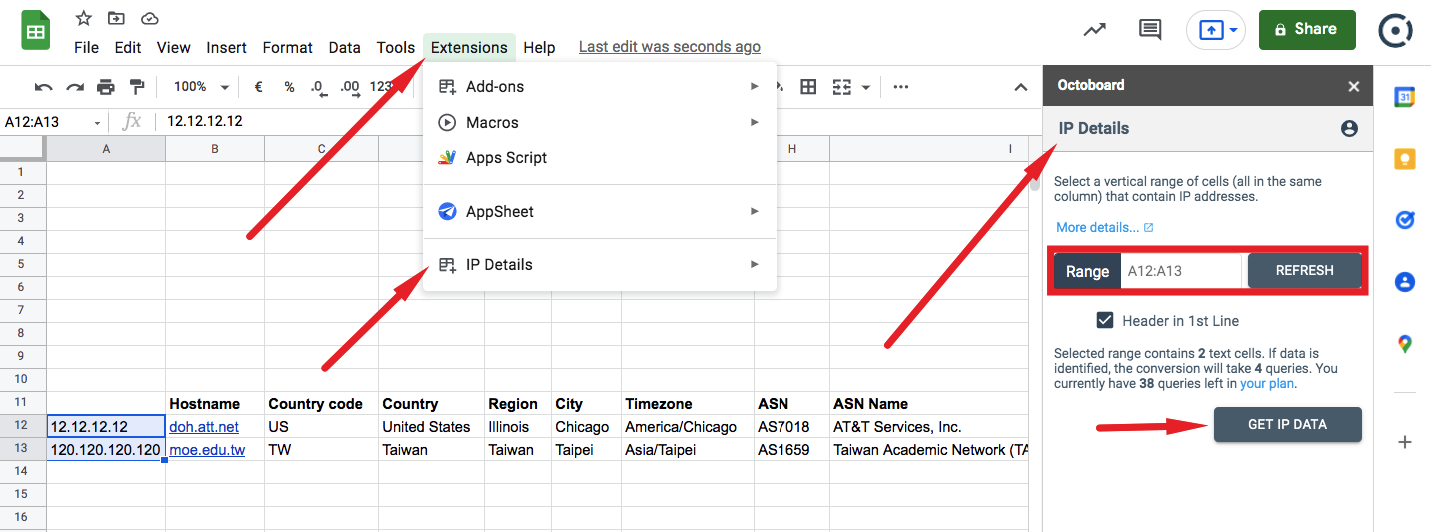Move document to folder icon
The image size is (1431, 532).
click(x=117, y=18)
